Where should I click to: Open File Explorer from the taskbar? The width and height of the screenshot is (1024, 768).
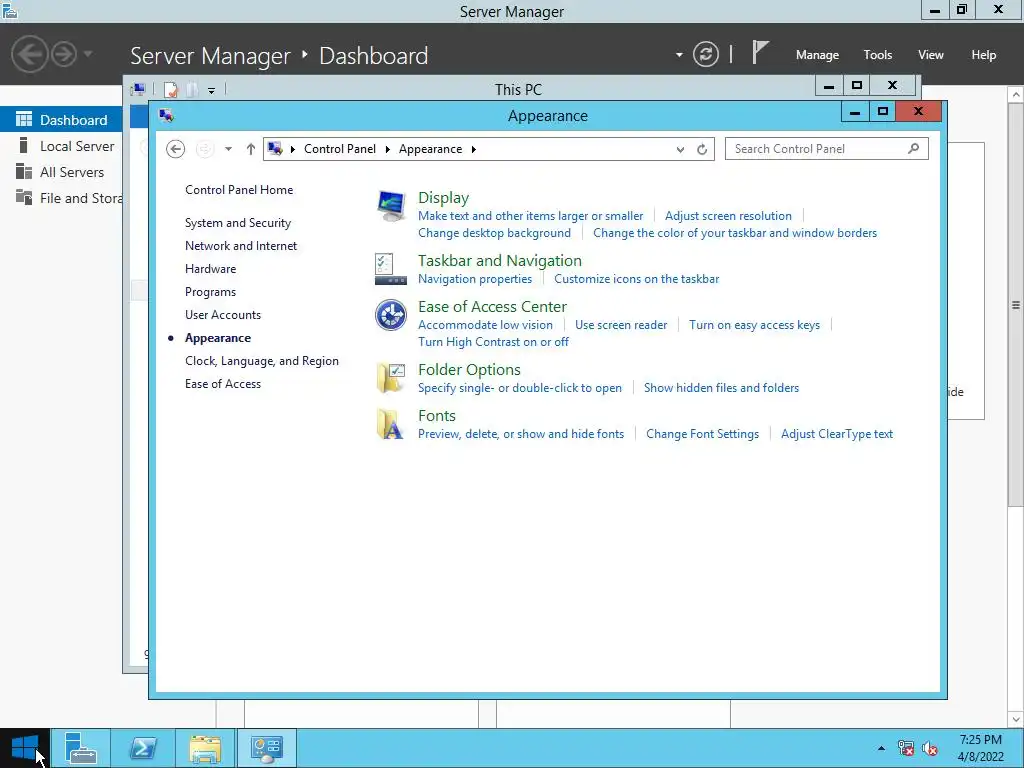pos(205,748)
